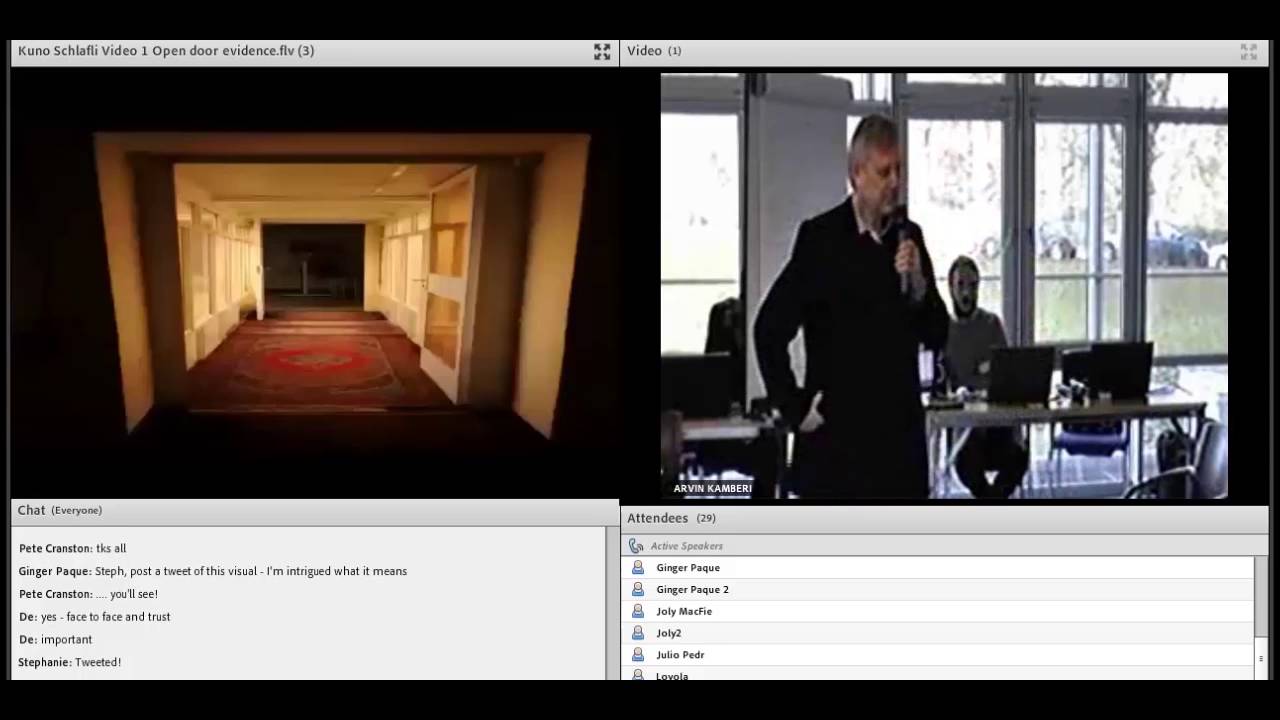The width and height of the screenshot is (1280, 720).
Task: Select attendee Ginger Paque
Action: 938,568
